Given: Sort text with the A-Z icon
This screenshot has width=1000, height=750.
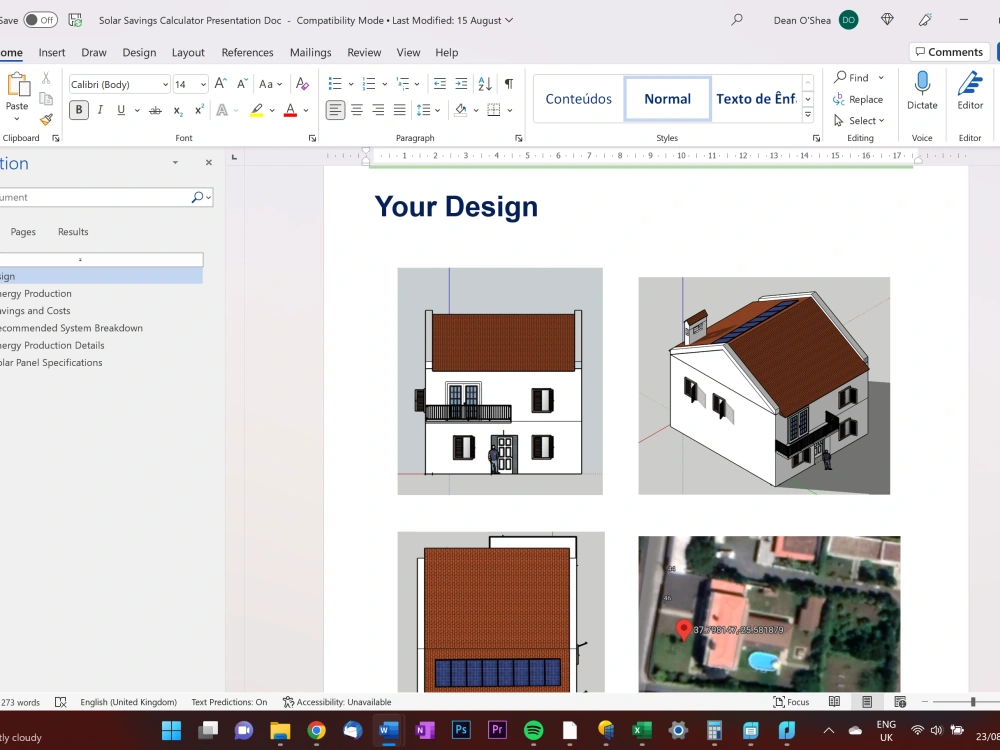Looking at the screenshot, I should [484, 84].
